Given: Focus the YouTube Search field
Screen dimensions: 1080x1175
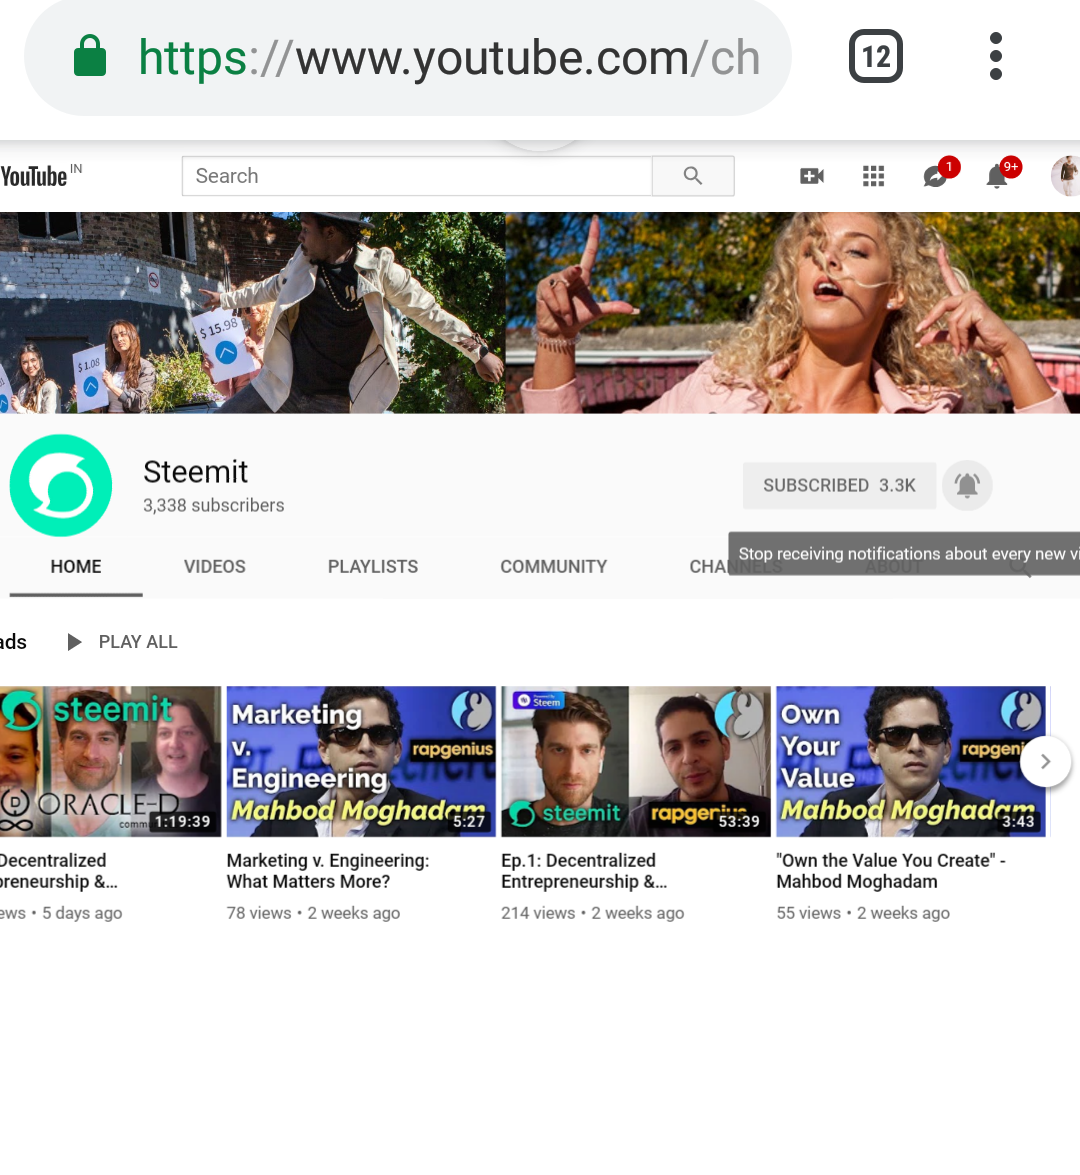Looking at the screenshot, I should pyautogui.click(x=417, y=176).
